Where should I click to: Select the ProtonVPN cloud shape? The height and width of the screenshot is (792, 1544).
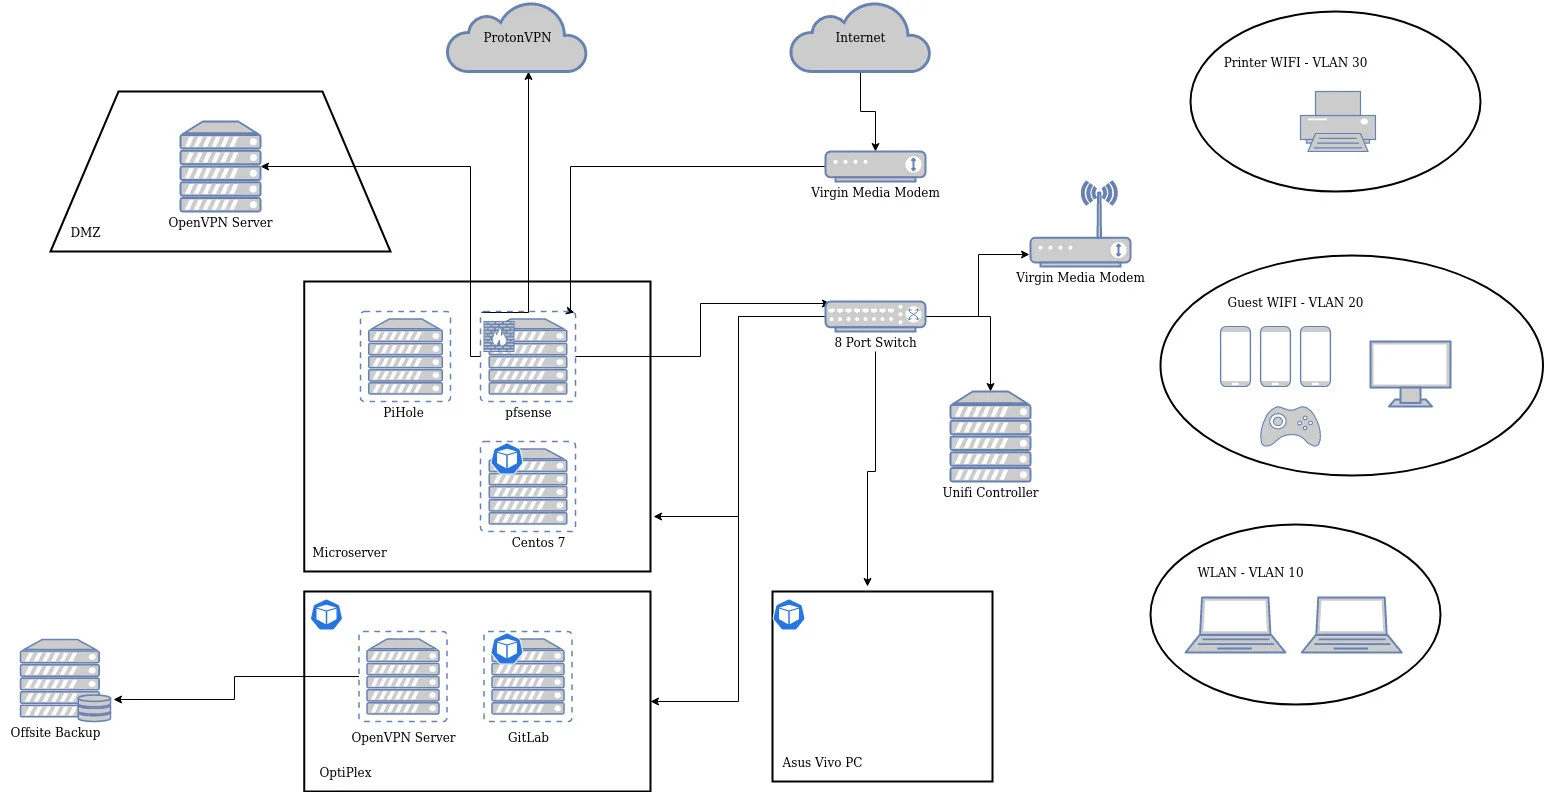tap(516, 40)
